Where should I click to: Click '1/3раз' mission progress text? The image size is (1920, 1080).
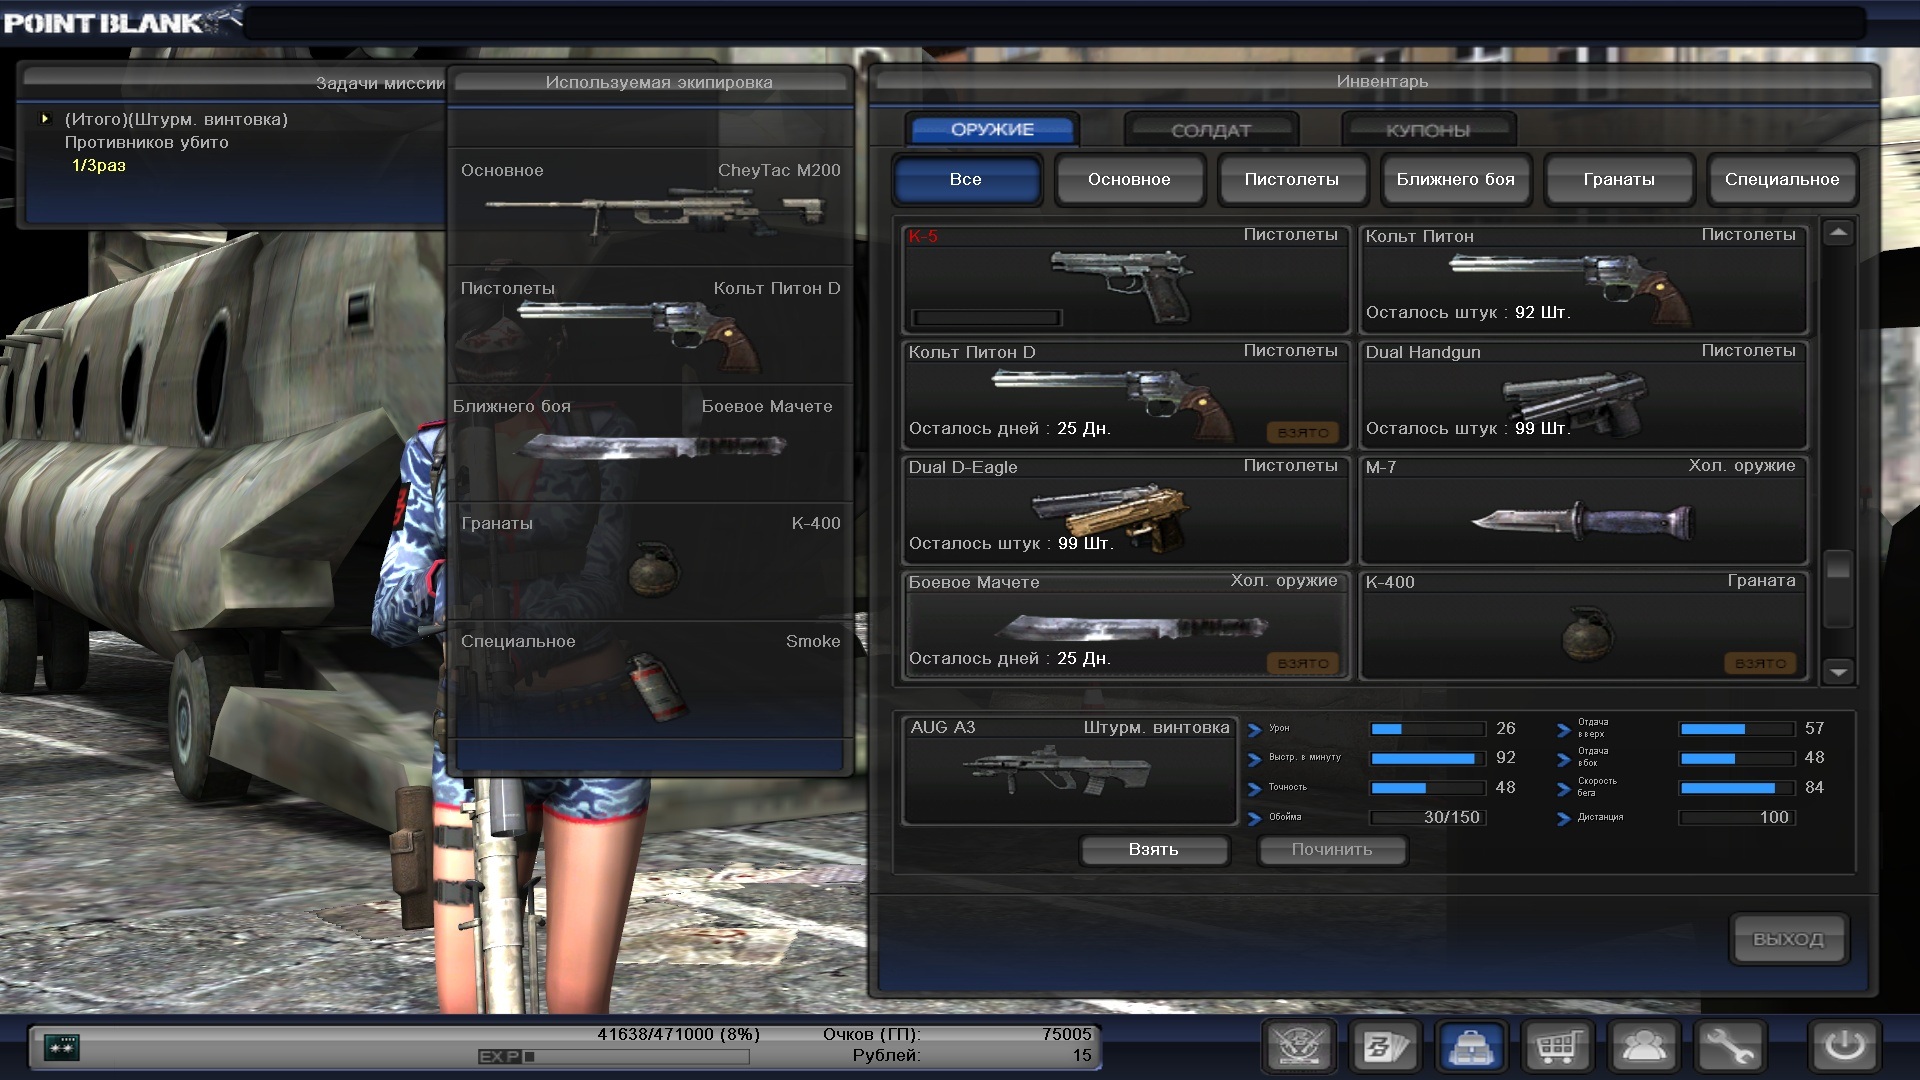99,166
